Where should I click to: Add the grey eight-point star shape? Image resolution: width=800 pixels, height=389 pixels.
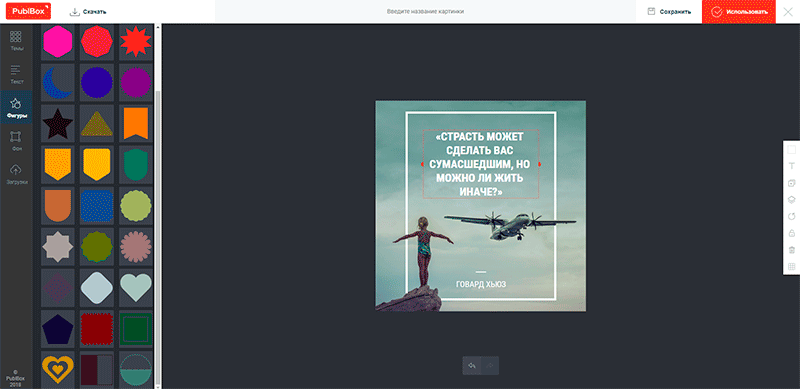[x=58, y=246]
